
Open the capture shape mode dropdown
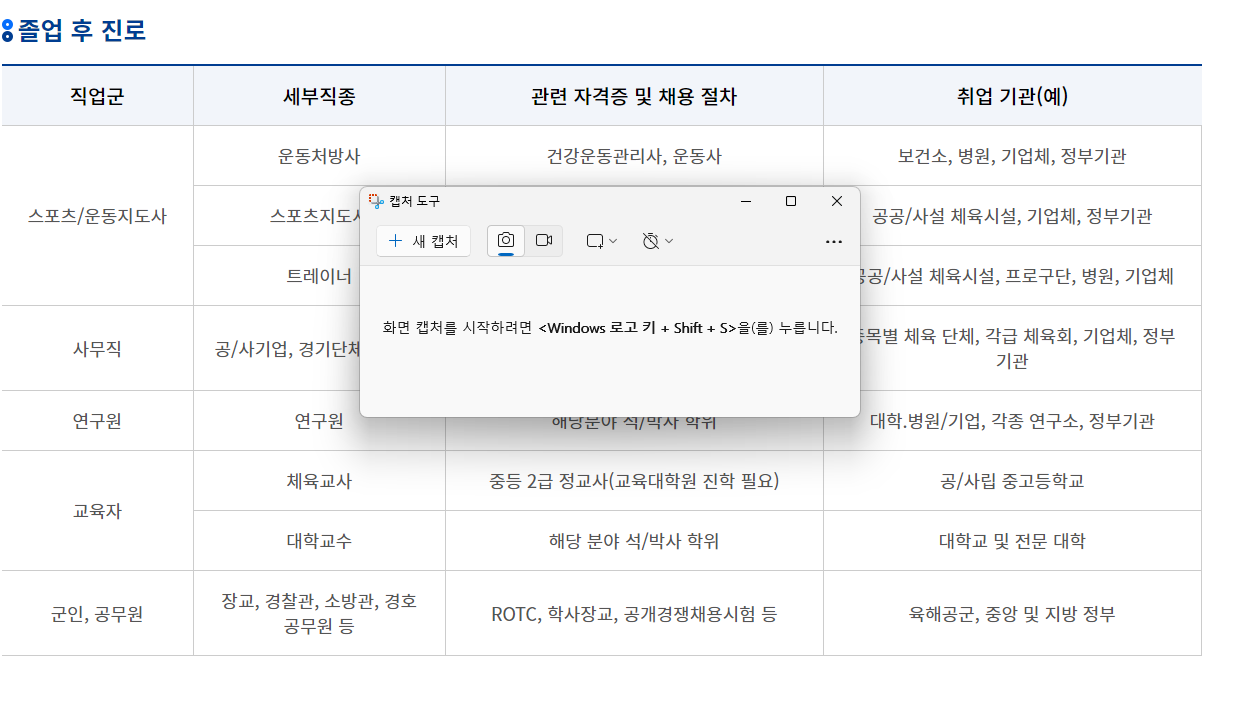point(601,241)
